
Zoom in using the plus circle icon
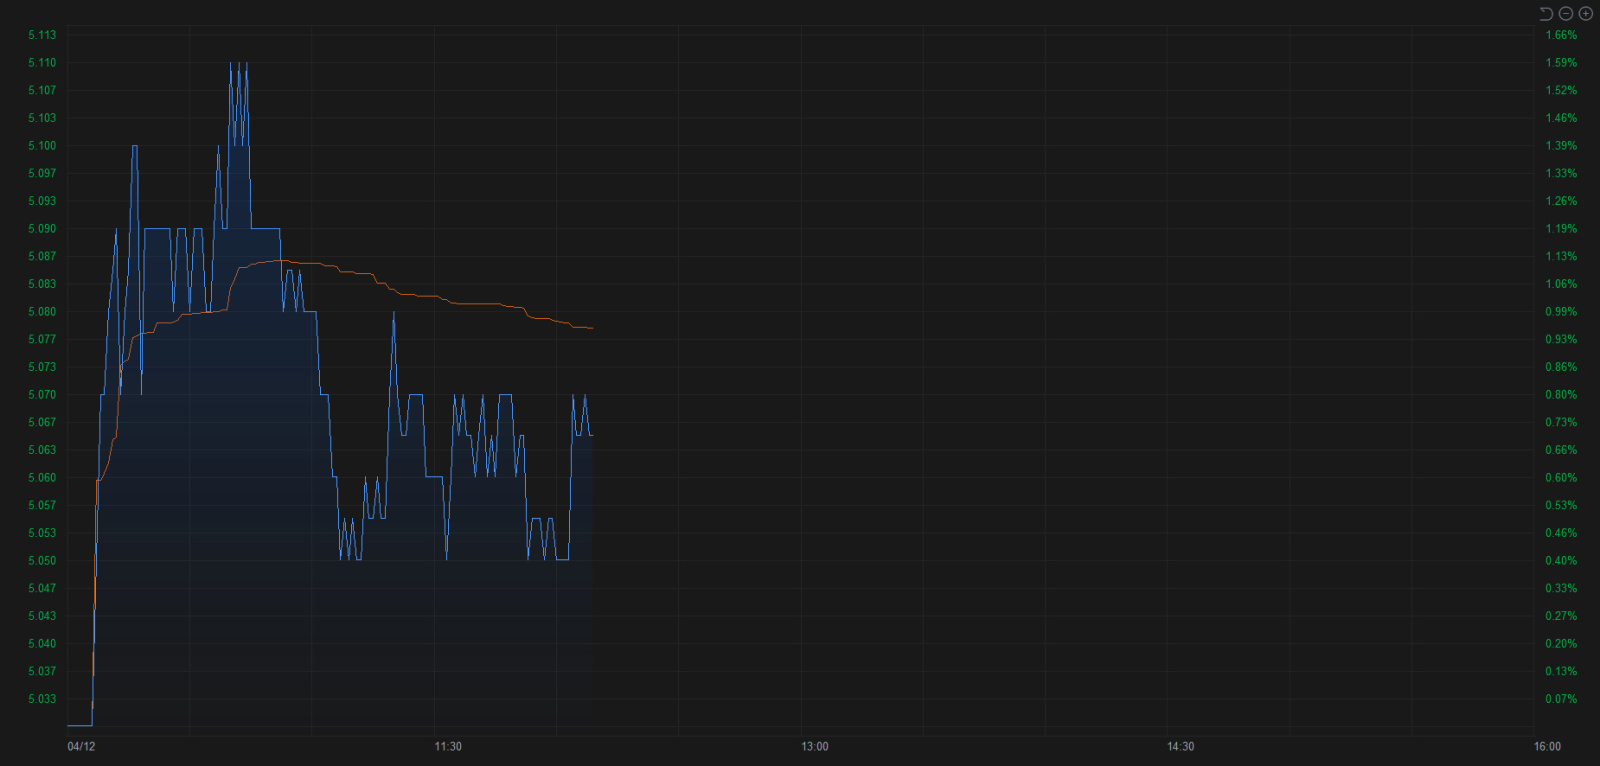[x=1585, y=13]
